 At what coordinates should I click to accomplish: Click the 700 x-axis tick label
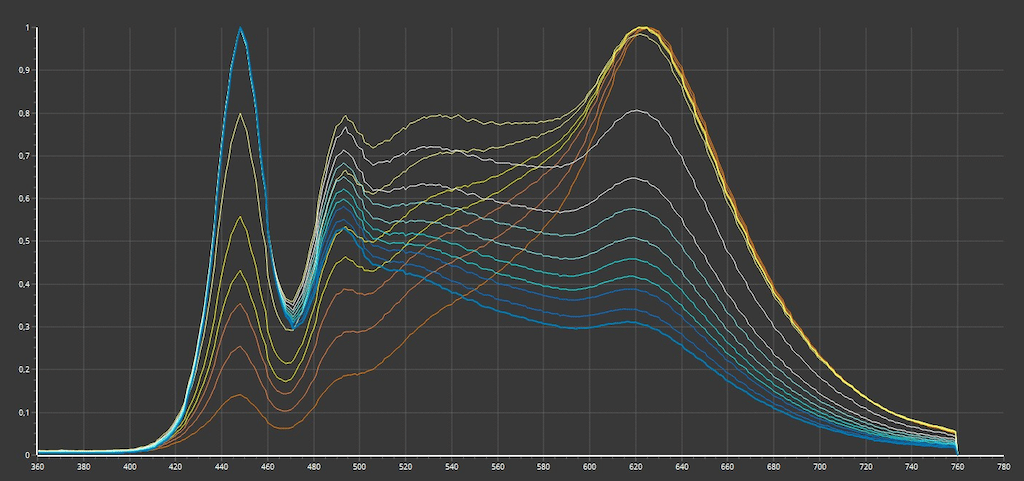(820, 466)
